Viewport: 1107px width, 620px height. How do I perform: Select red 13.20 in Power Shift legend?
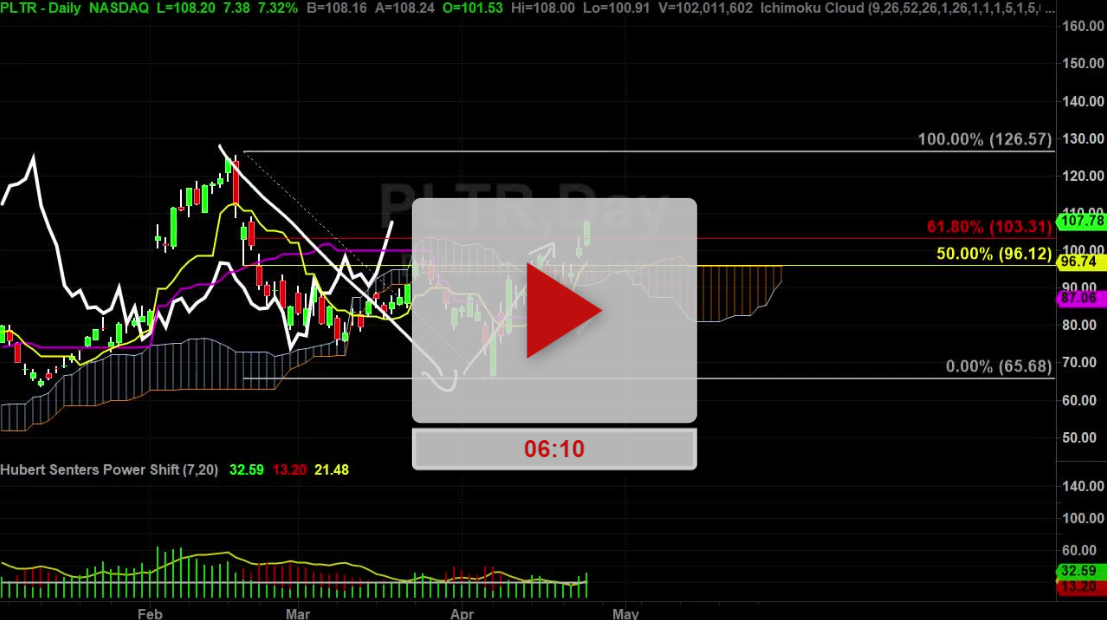pyautogui.click(x=289, y=470)
